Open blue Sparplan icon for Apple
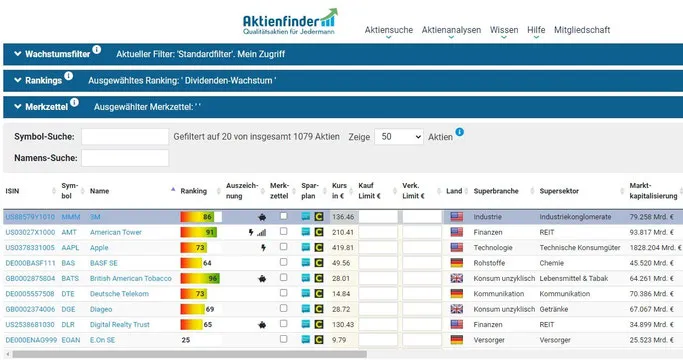This screenshot has height=360, width=683. click(x=306, y=248)
